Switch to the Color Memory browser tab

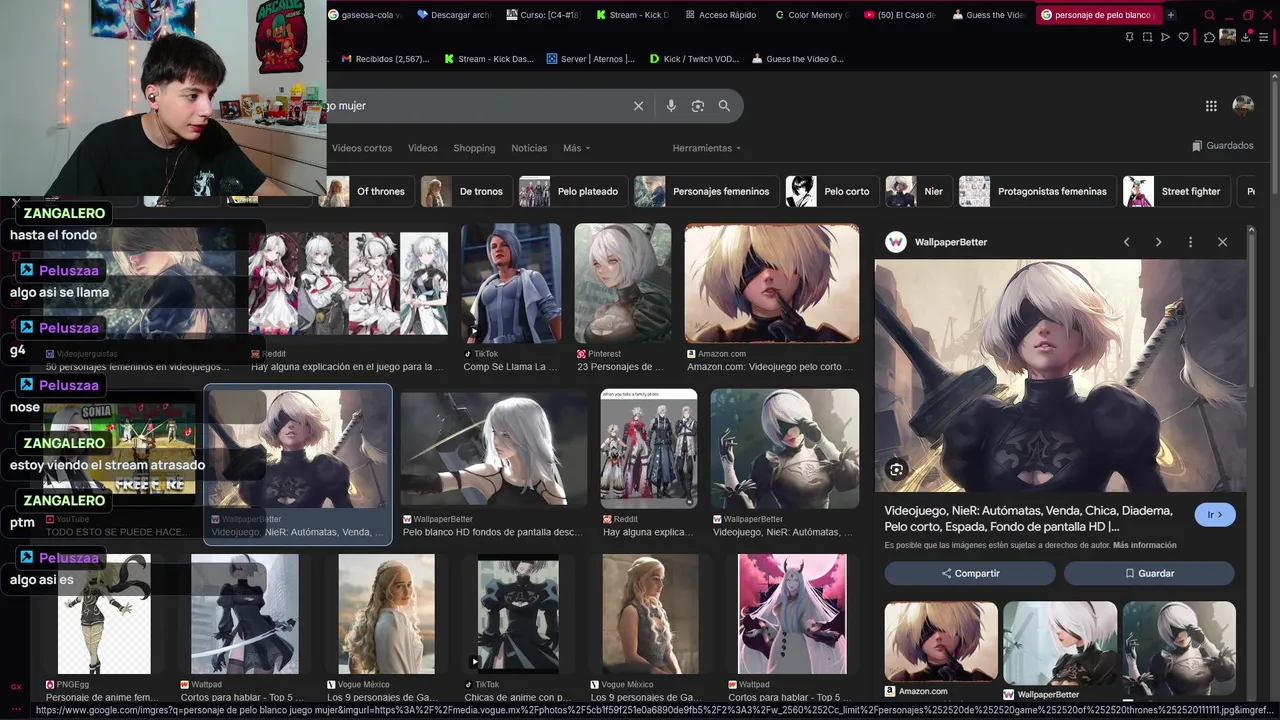point(812,15)
